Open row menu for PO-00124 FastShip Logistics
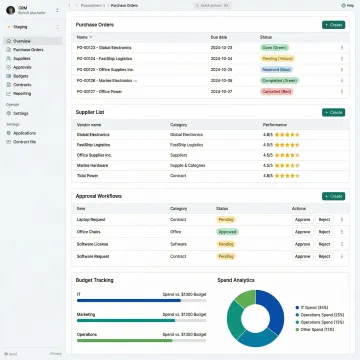The image size is (360, 360). tap(342, 59)
